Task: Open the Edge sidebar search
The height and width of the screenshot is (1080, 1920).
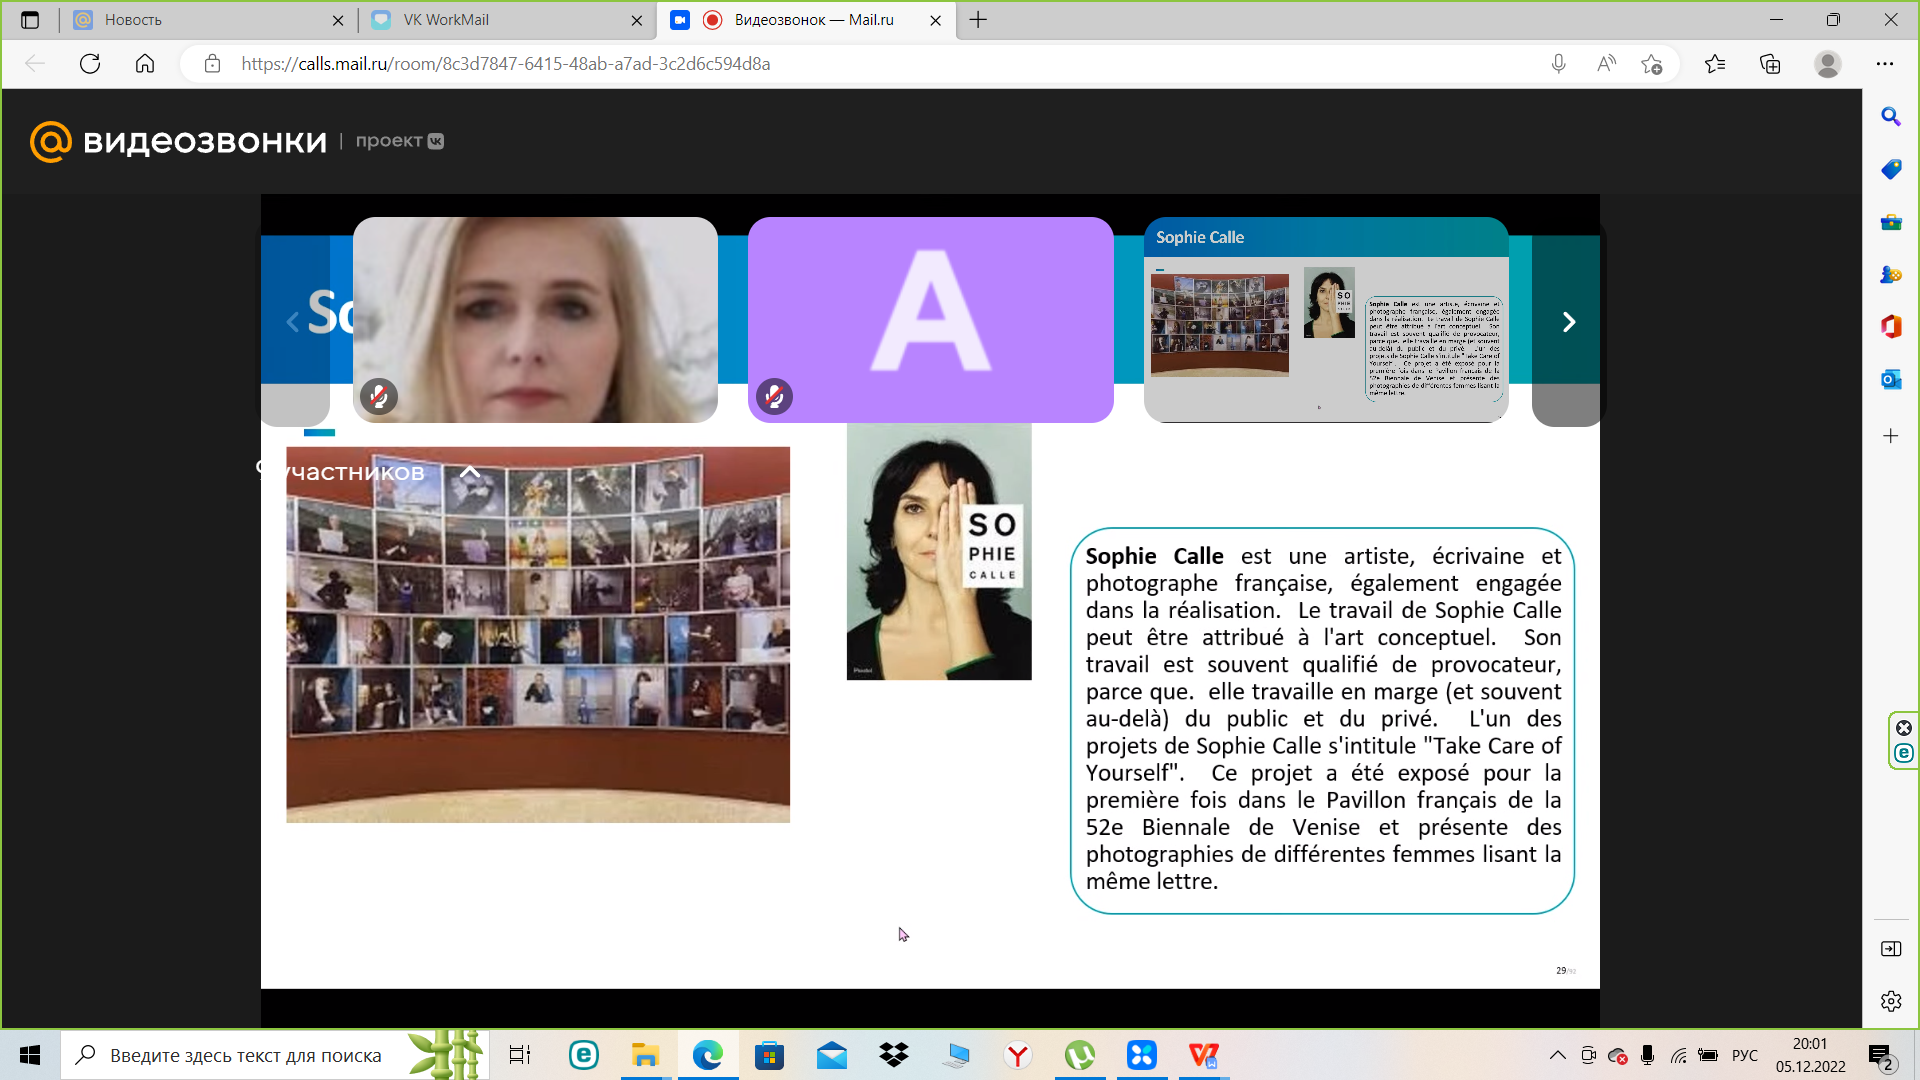Action: pos(1891,116)
